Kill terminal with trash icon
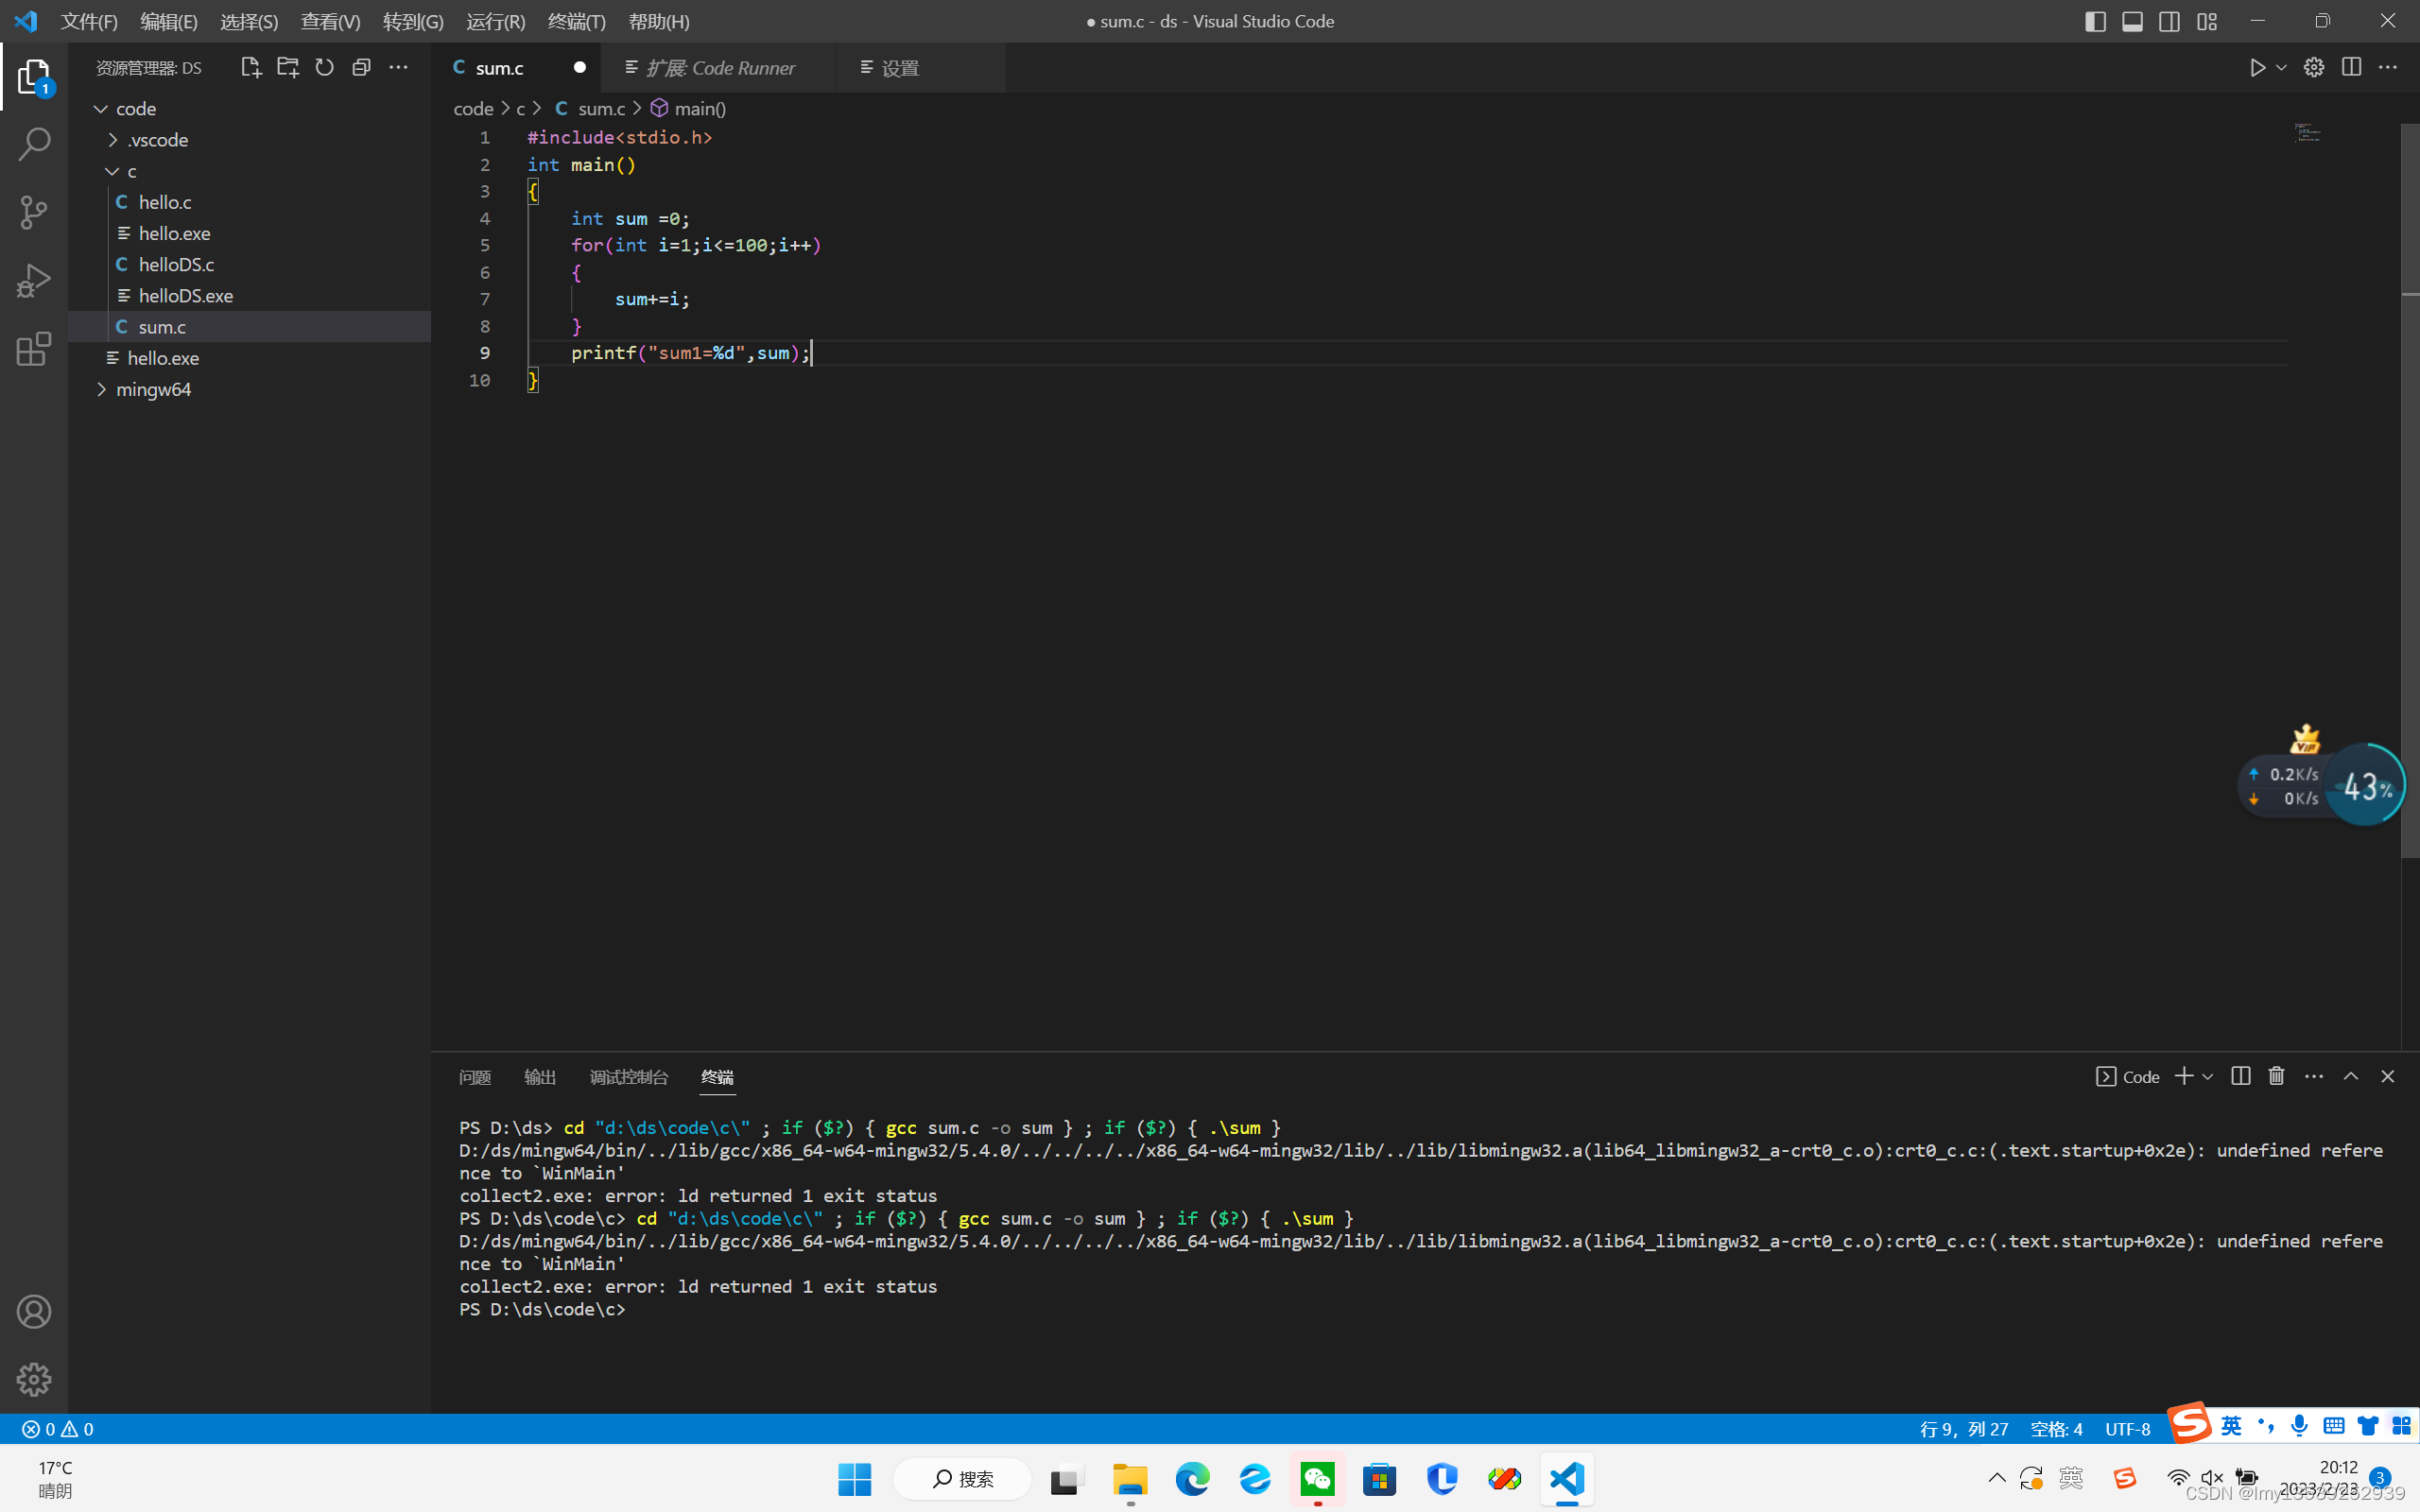2420x1512 pixels. click(x=2277, y=1076)
